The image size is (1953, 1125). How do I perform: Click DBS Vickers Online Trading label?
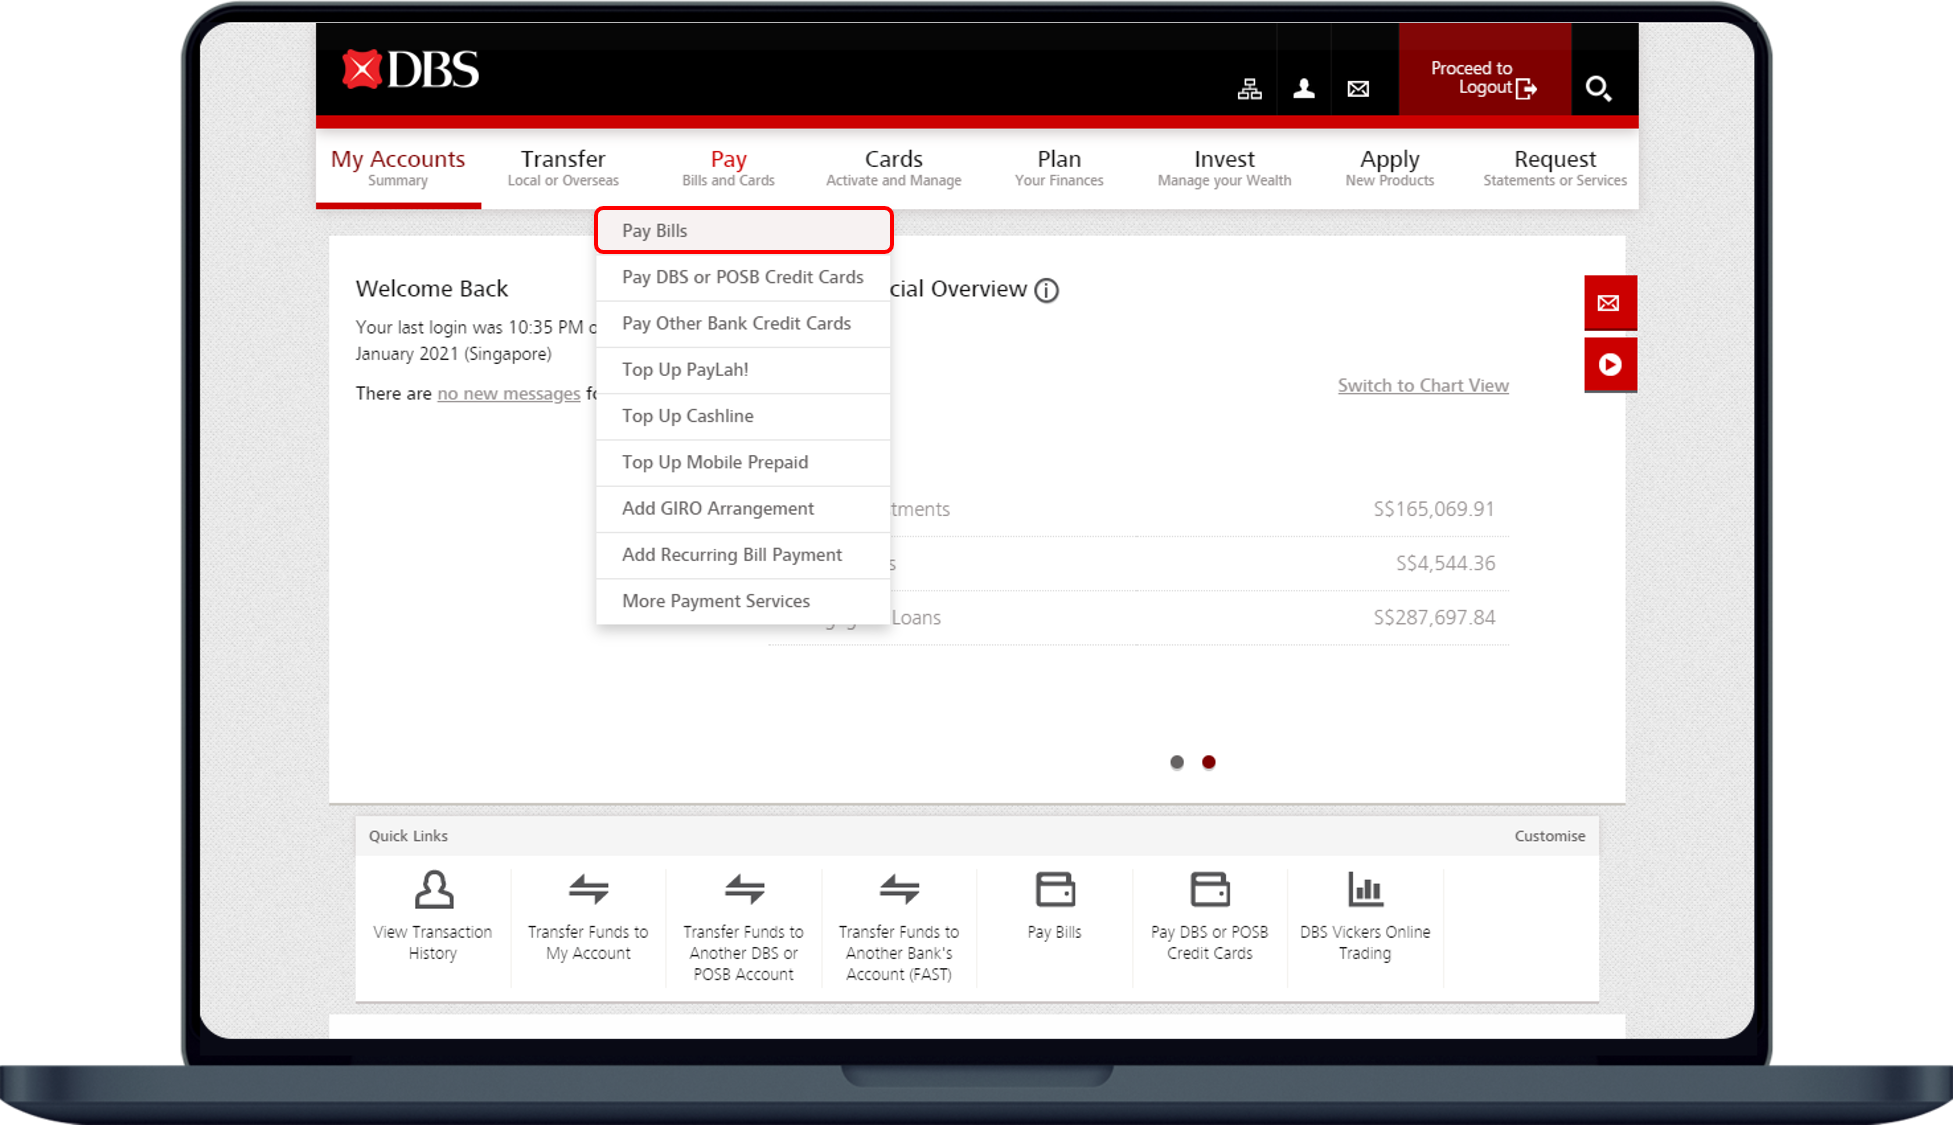[1365, 943]
